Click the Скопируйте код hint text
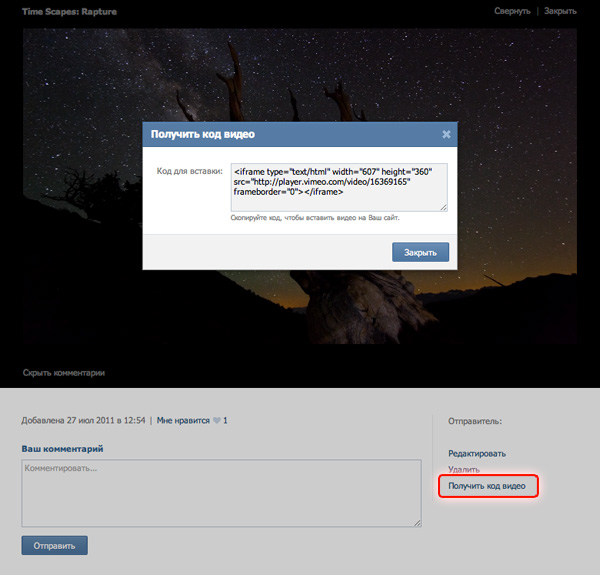Screen dimensions: 600x575 (315, 218)
